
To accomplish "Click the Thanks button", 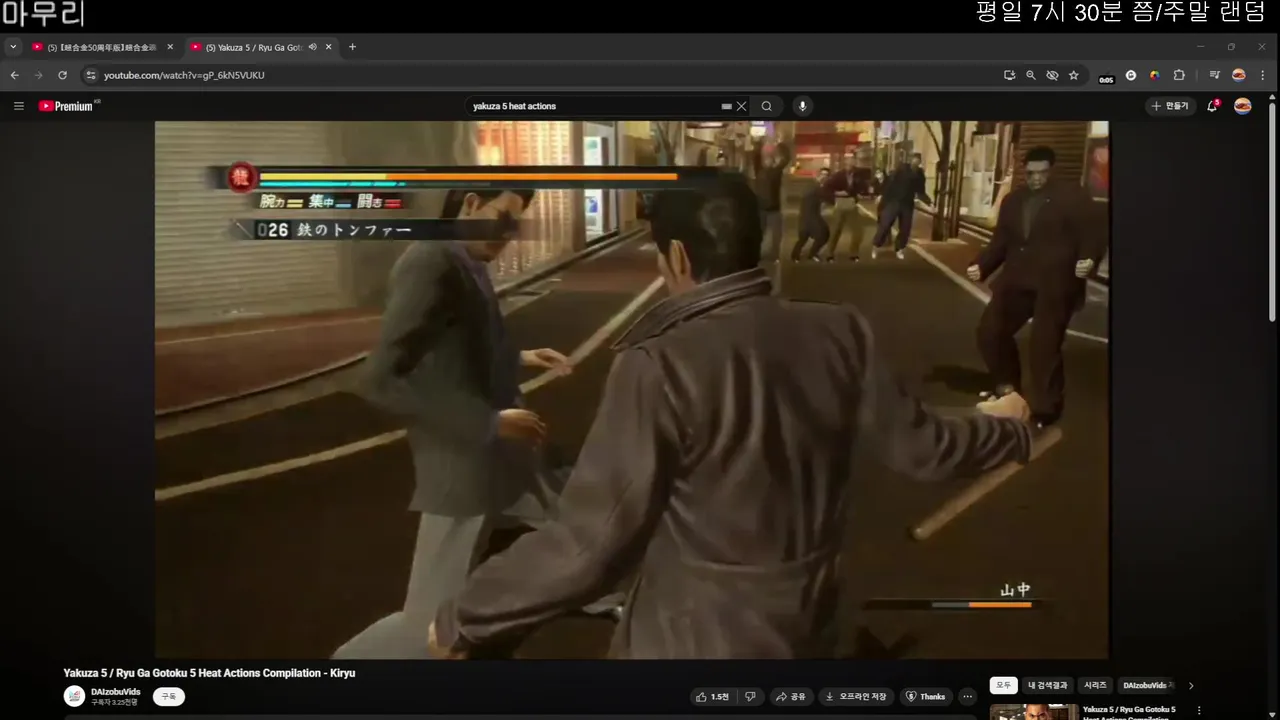I will click(926, 696).
